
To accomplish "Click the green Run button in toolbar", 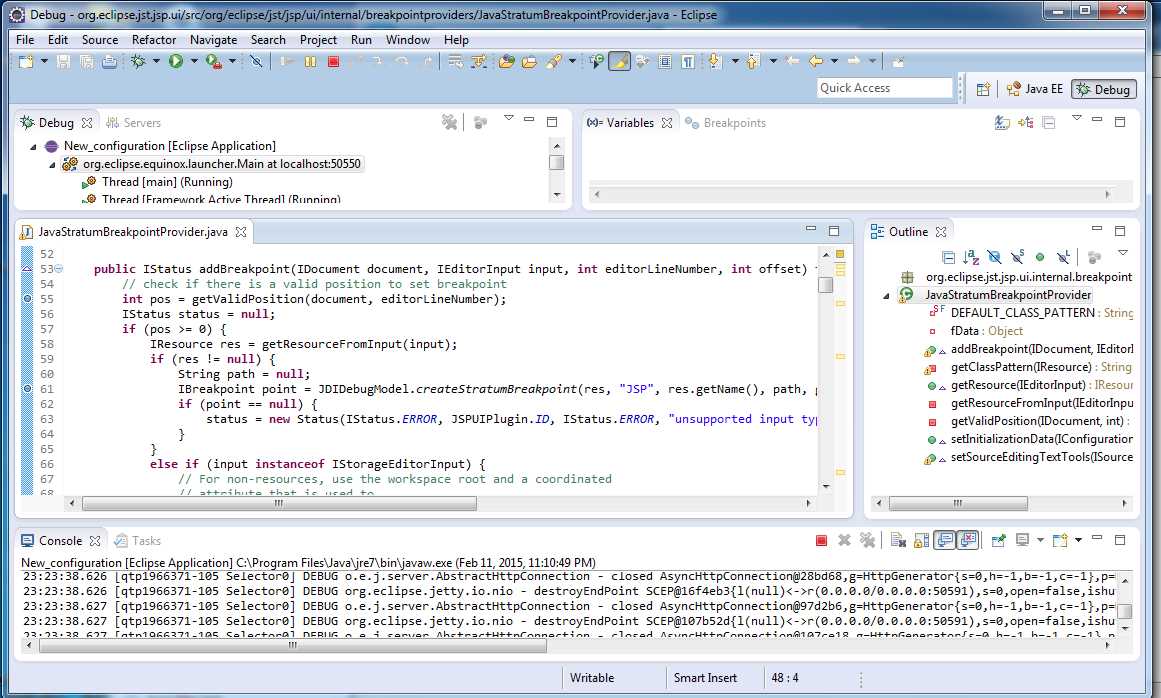I will pos(176,62).
